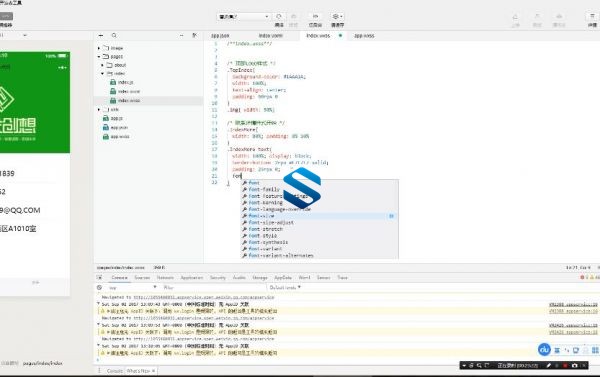The height and width of the screenshot is (377, 600).
Task: Click the search icon in file tree panel
Action: (114, 35)
